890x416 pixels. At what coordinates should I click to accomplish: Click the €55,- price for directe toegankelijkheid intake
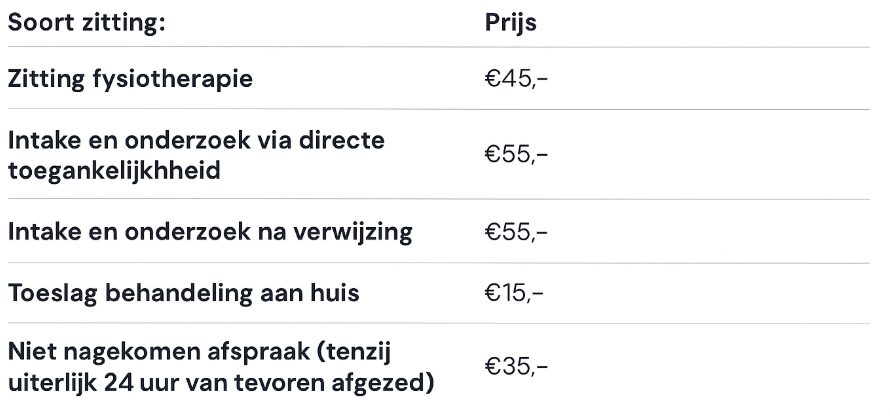pos(516,154)
